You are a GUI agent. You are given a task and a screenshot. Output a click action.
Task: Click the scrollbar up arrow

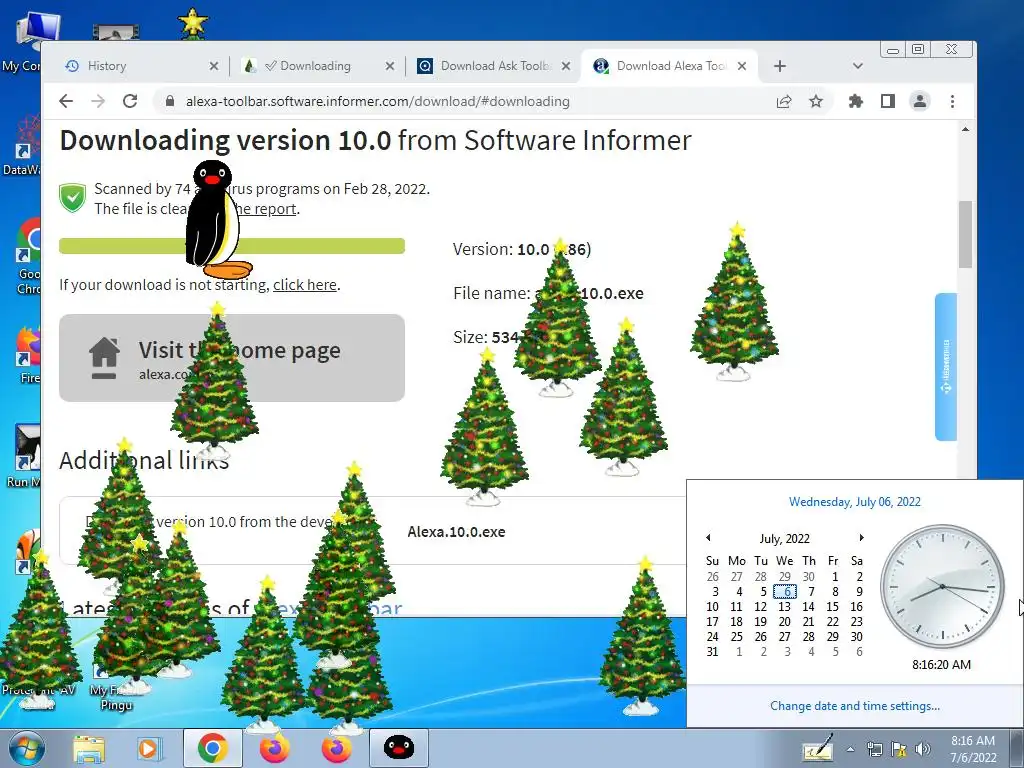tap(965, 130)
